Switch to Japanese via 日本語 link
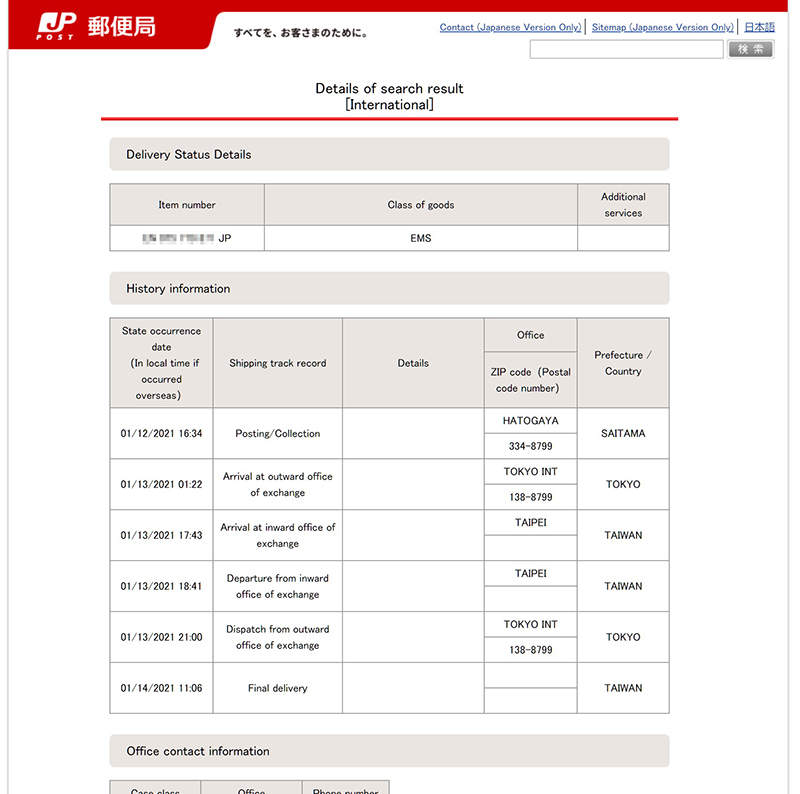This screenshot has width=800, height=794. click(762, 27)
